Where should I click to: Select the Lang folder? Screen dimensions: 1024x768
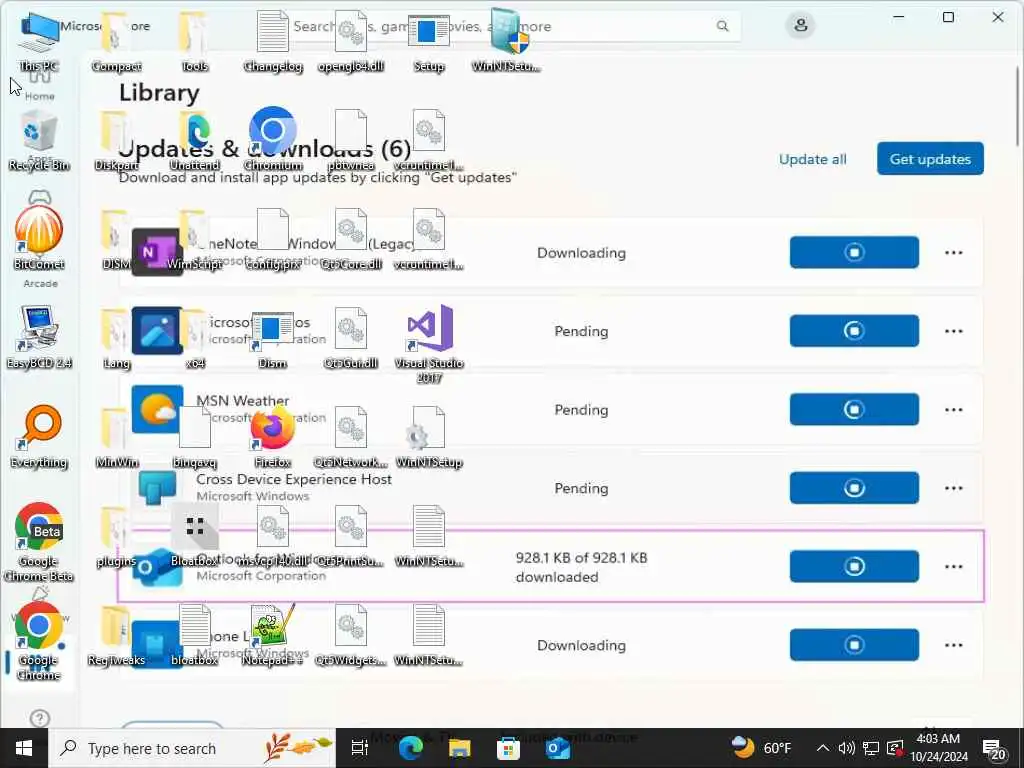coord(116,338)
